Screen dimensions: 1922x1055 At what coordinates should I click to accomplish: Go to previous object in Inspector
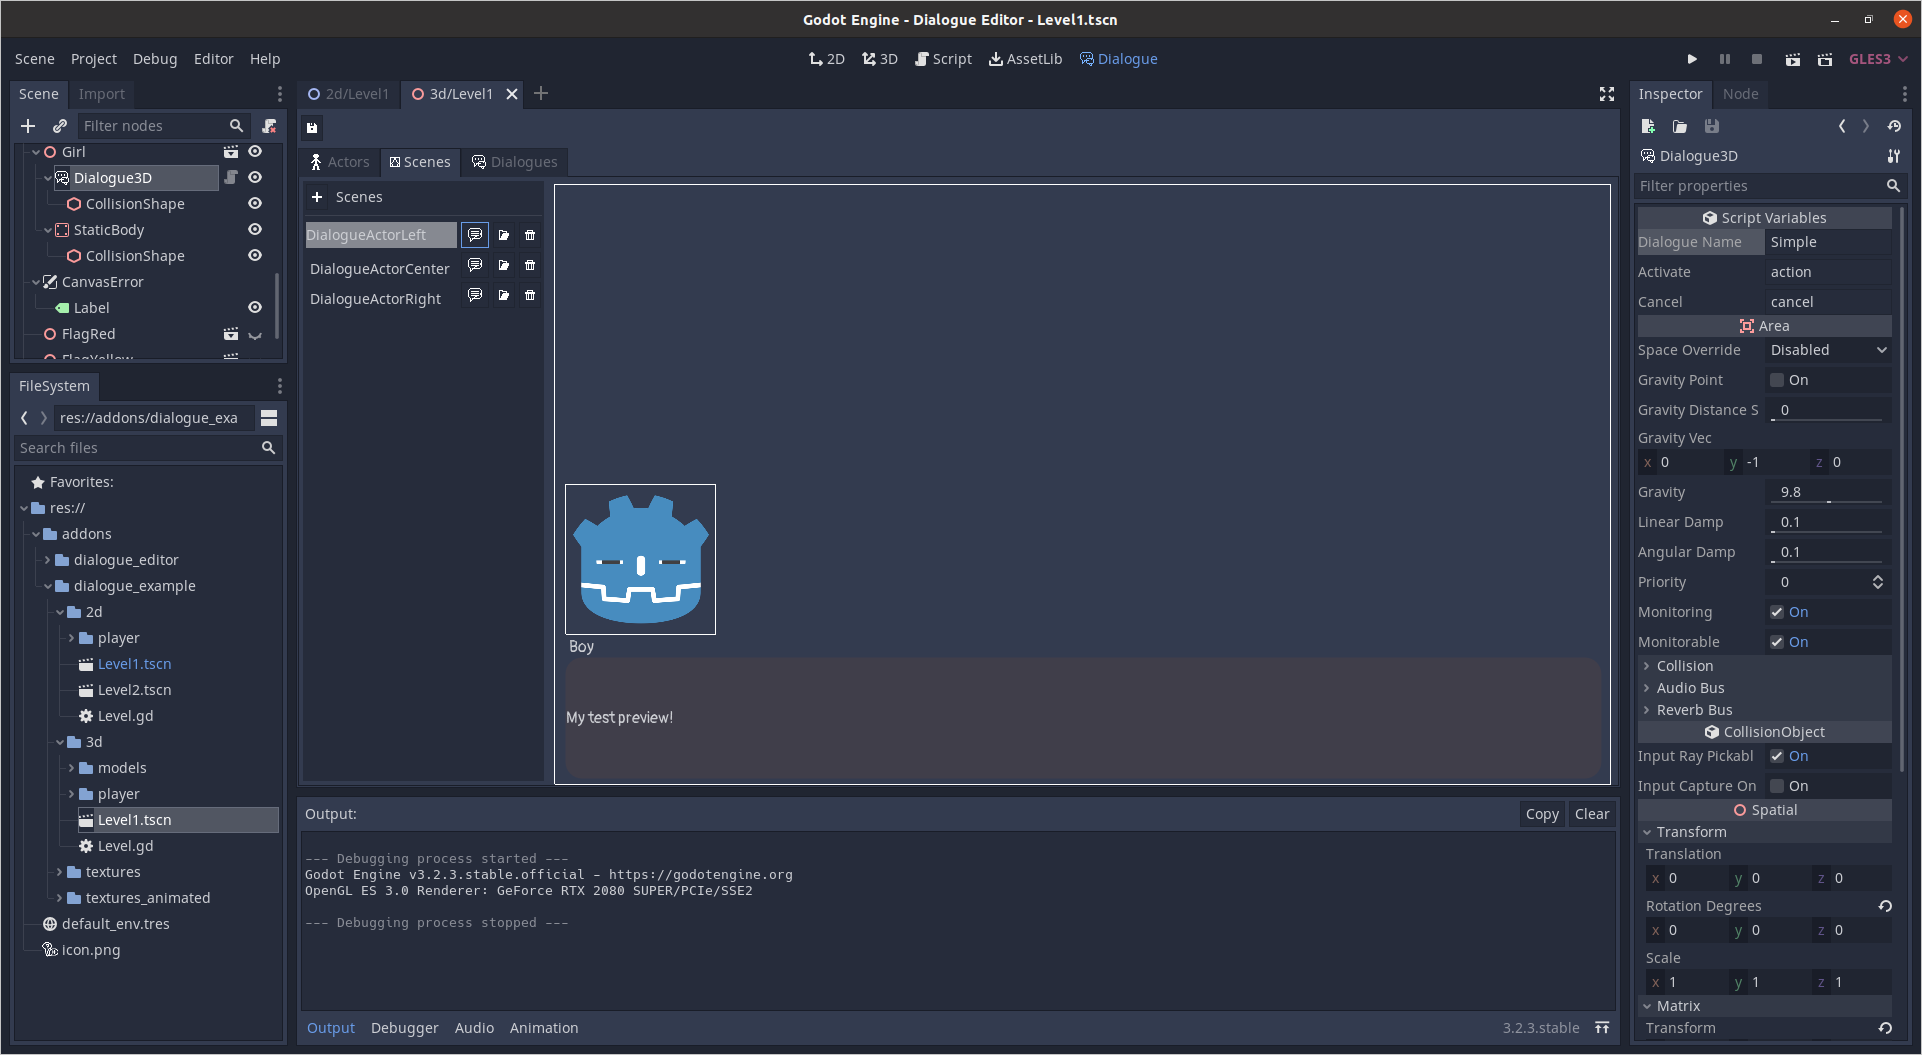coord(1842,126)
